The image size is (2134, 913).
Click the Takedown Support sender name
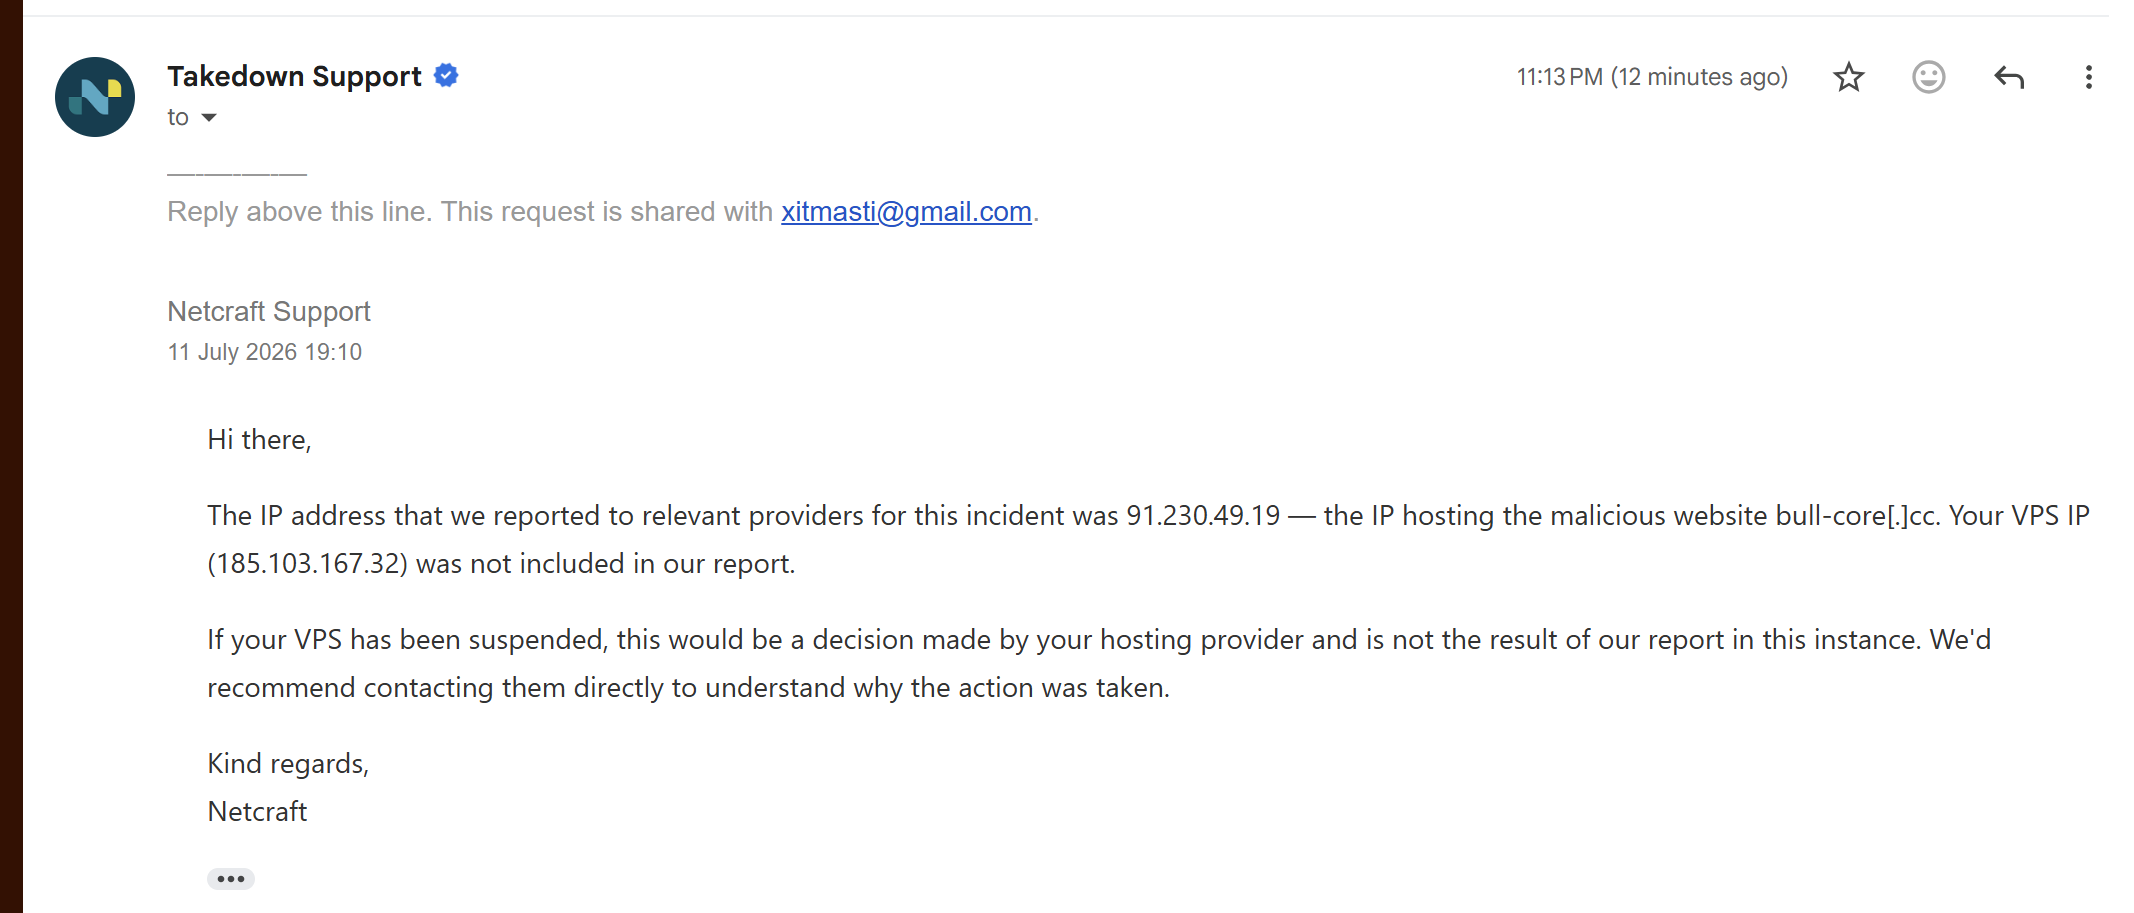294,76
